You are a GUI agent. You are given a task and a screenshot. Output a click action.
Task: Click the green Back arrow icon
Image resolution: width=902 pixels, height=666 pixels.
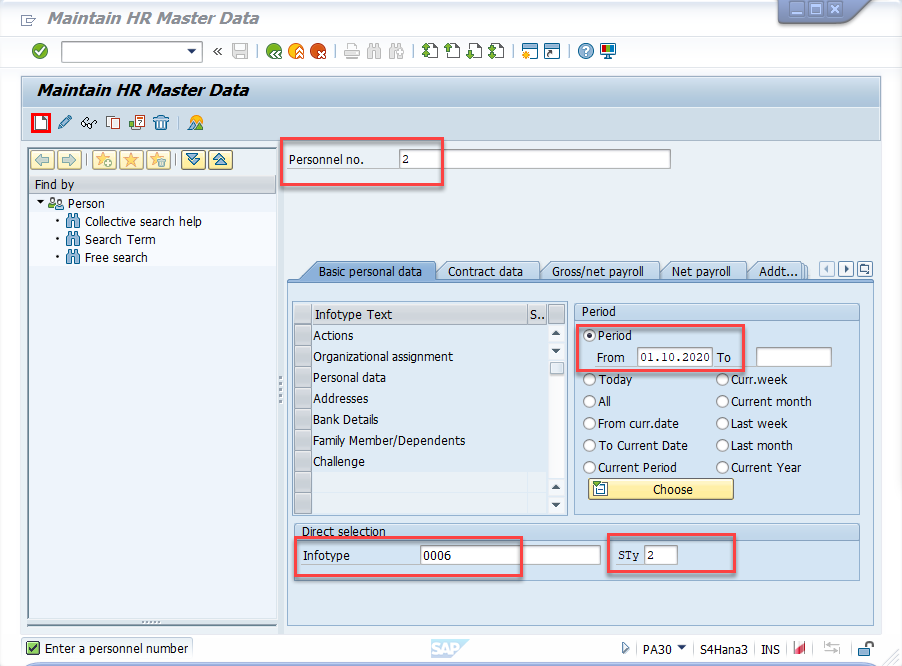click(x=274, y=51)
